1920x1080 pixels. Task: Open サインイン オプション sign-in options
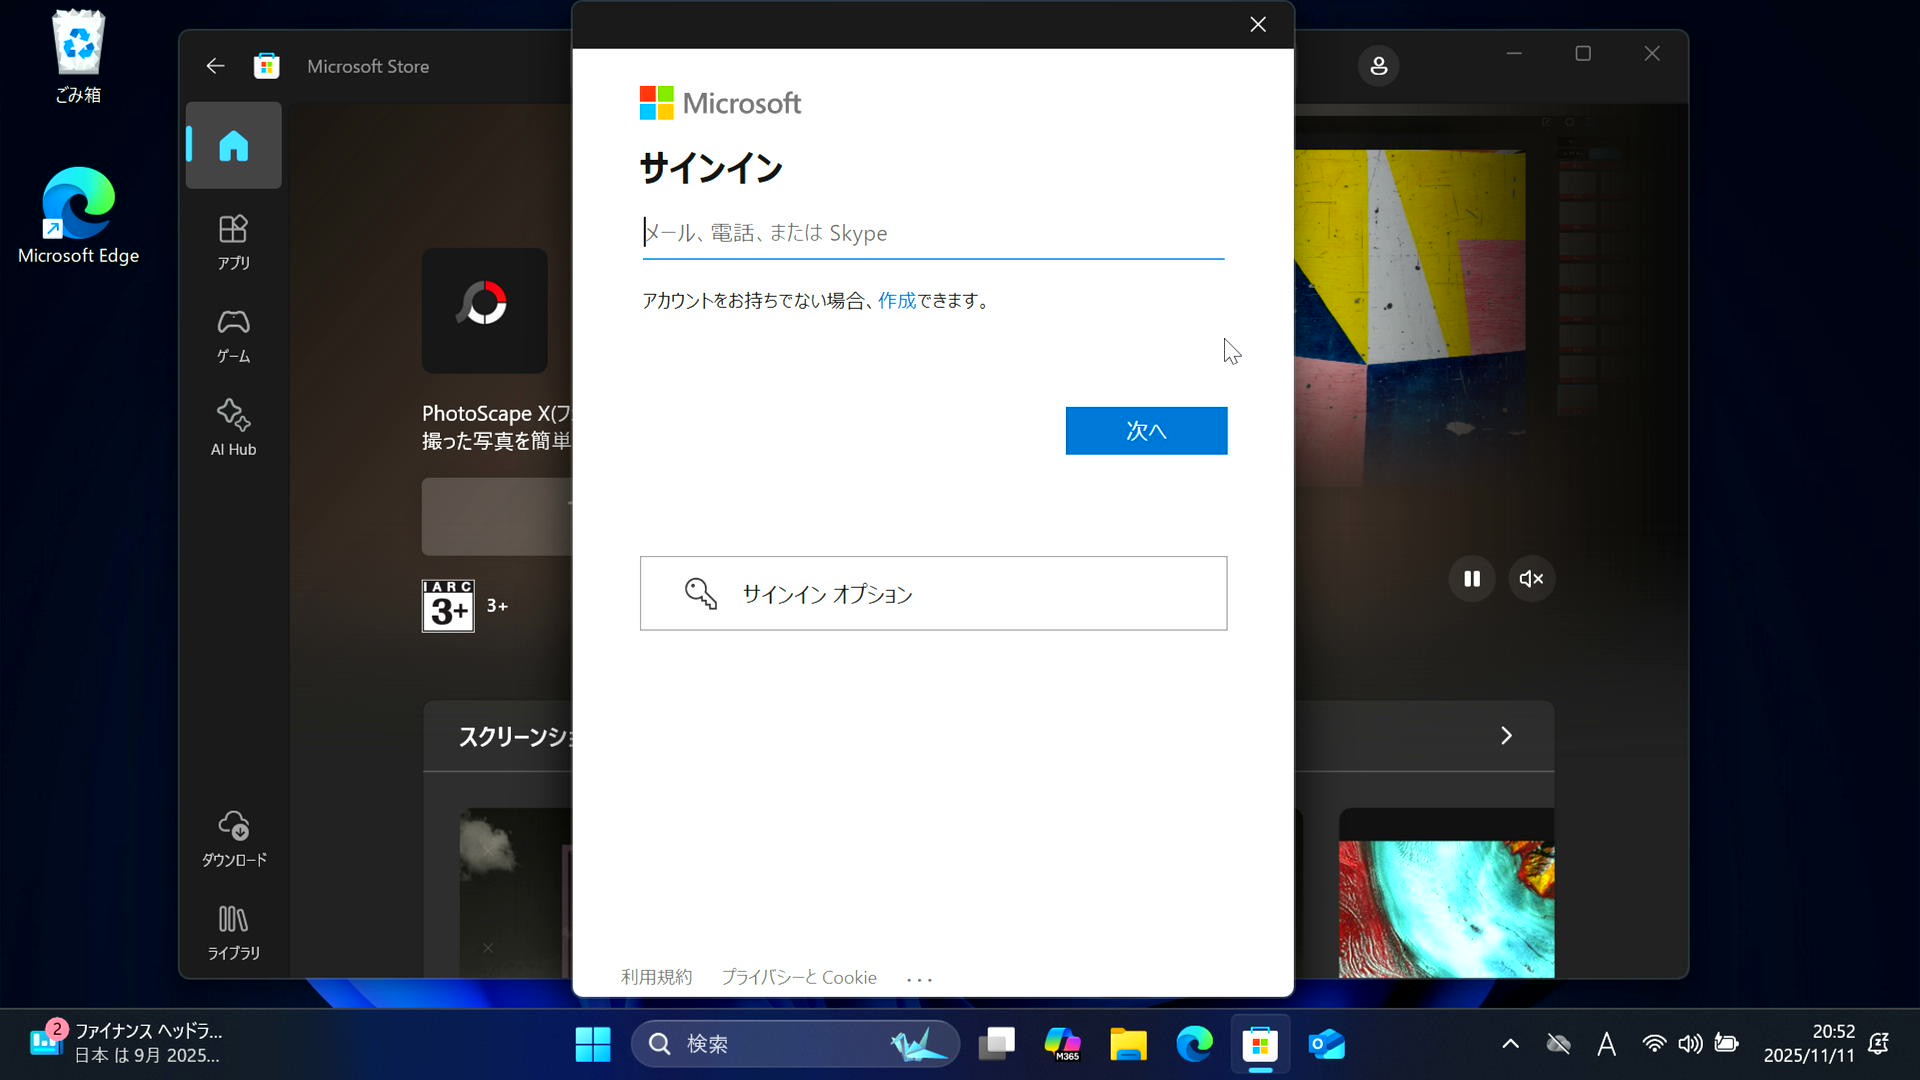[x=932, y=594]
